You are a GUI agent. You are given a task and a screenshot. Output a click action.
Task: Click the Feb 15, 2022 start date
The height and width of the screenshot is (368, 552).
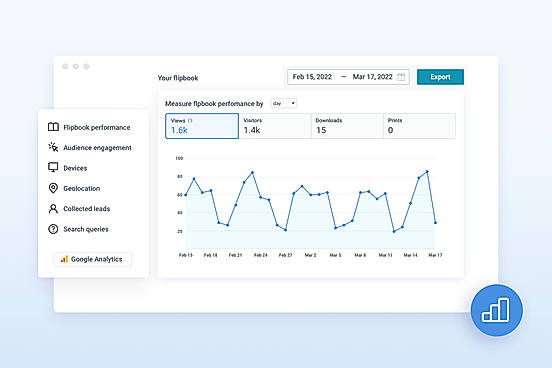[312, 77]
